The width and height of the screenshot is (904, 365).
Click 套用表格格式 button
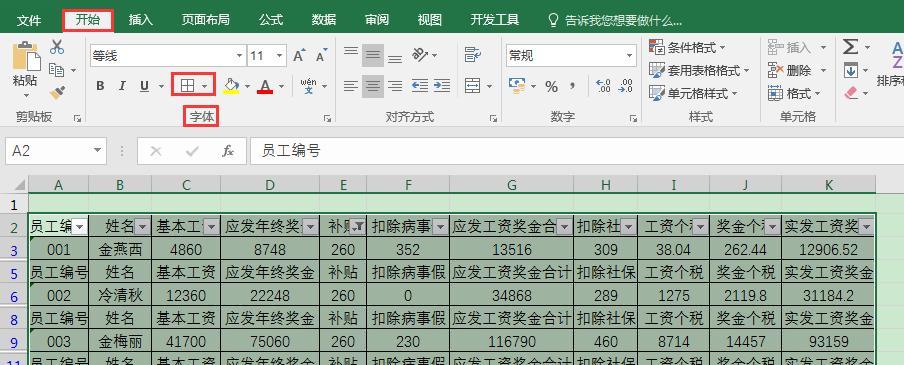point(699,70)
